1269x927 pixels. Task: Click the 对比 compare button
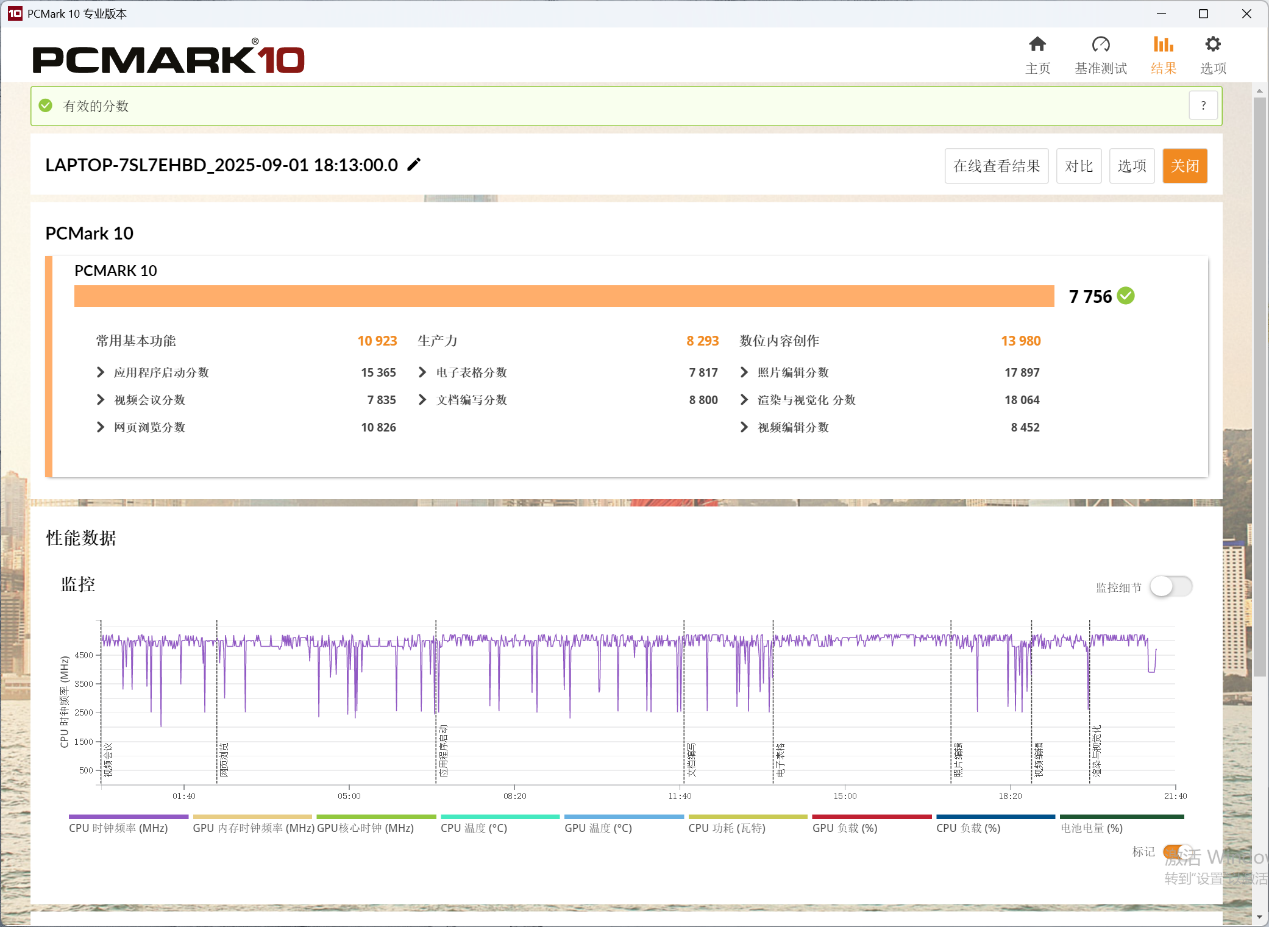tap(1078, 166)
